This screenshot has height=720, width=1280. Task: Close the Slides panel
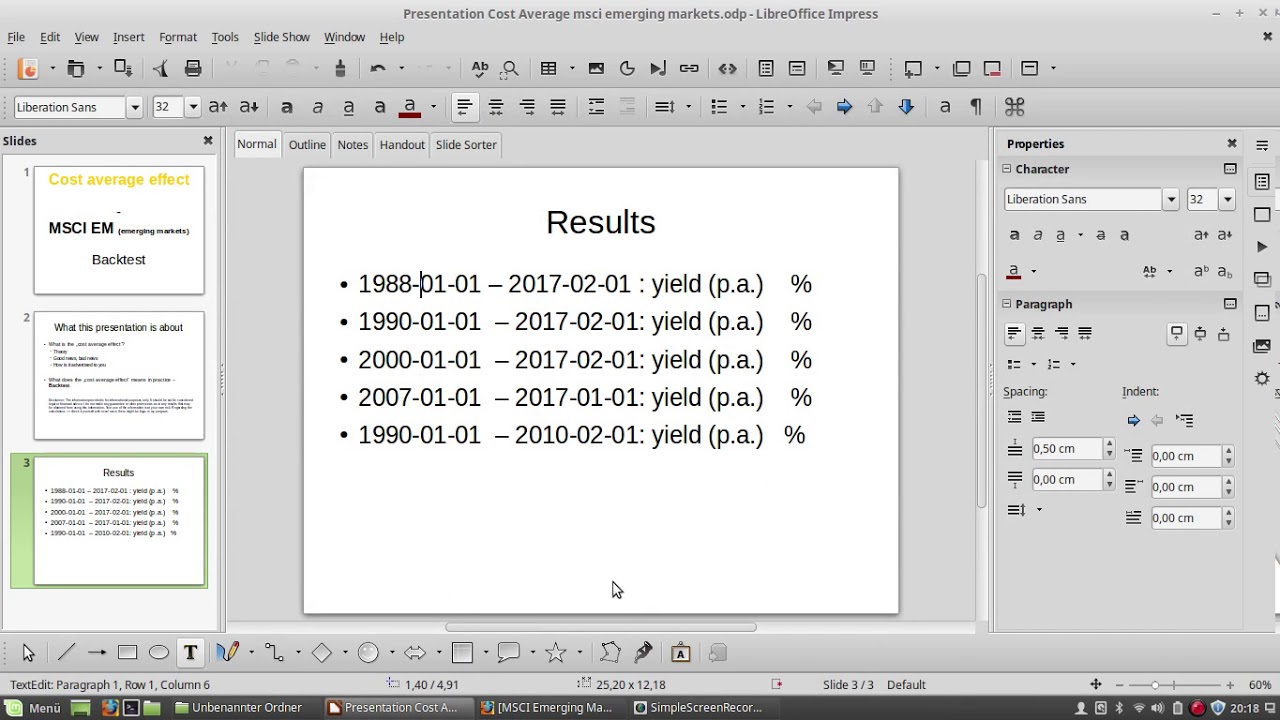click(x=208, y=141)
